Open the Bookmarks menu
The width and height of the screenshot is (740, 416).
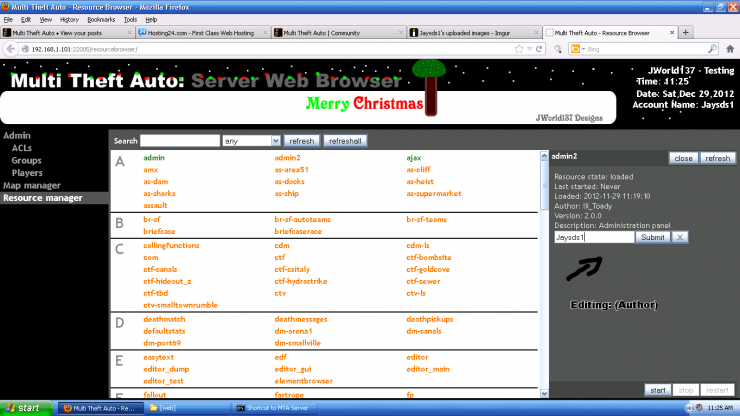click(x=101, y=20)
